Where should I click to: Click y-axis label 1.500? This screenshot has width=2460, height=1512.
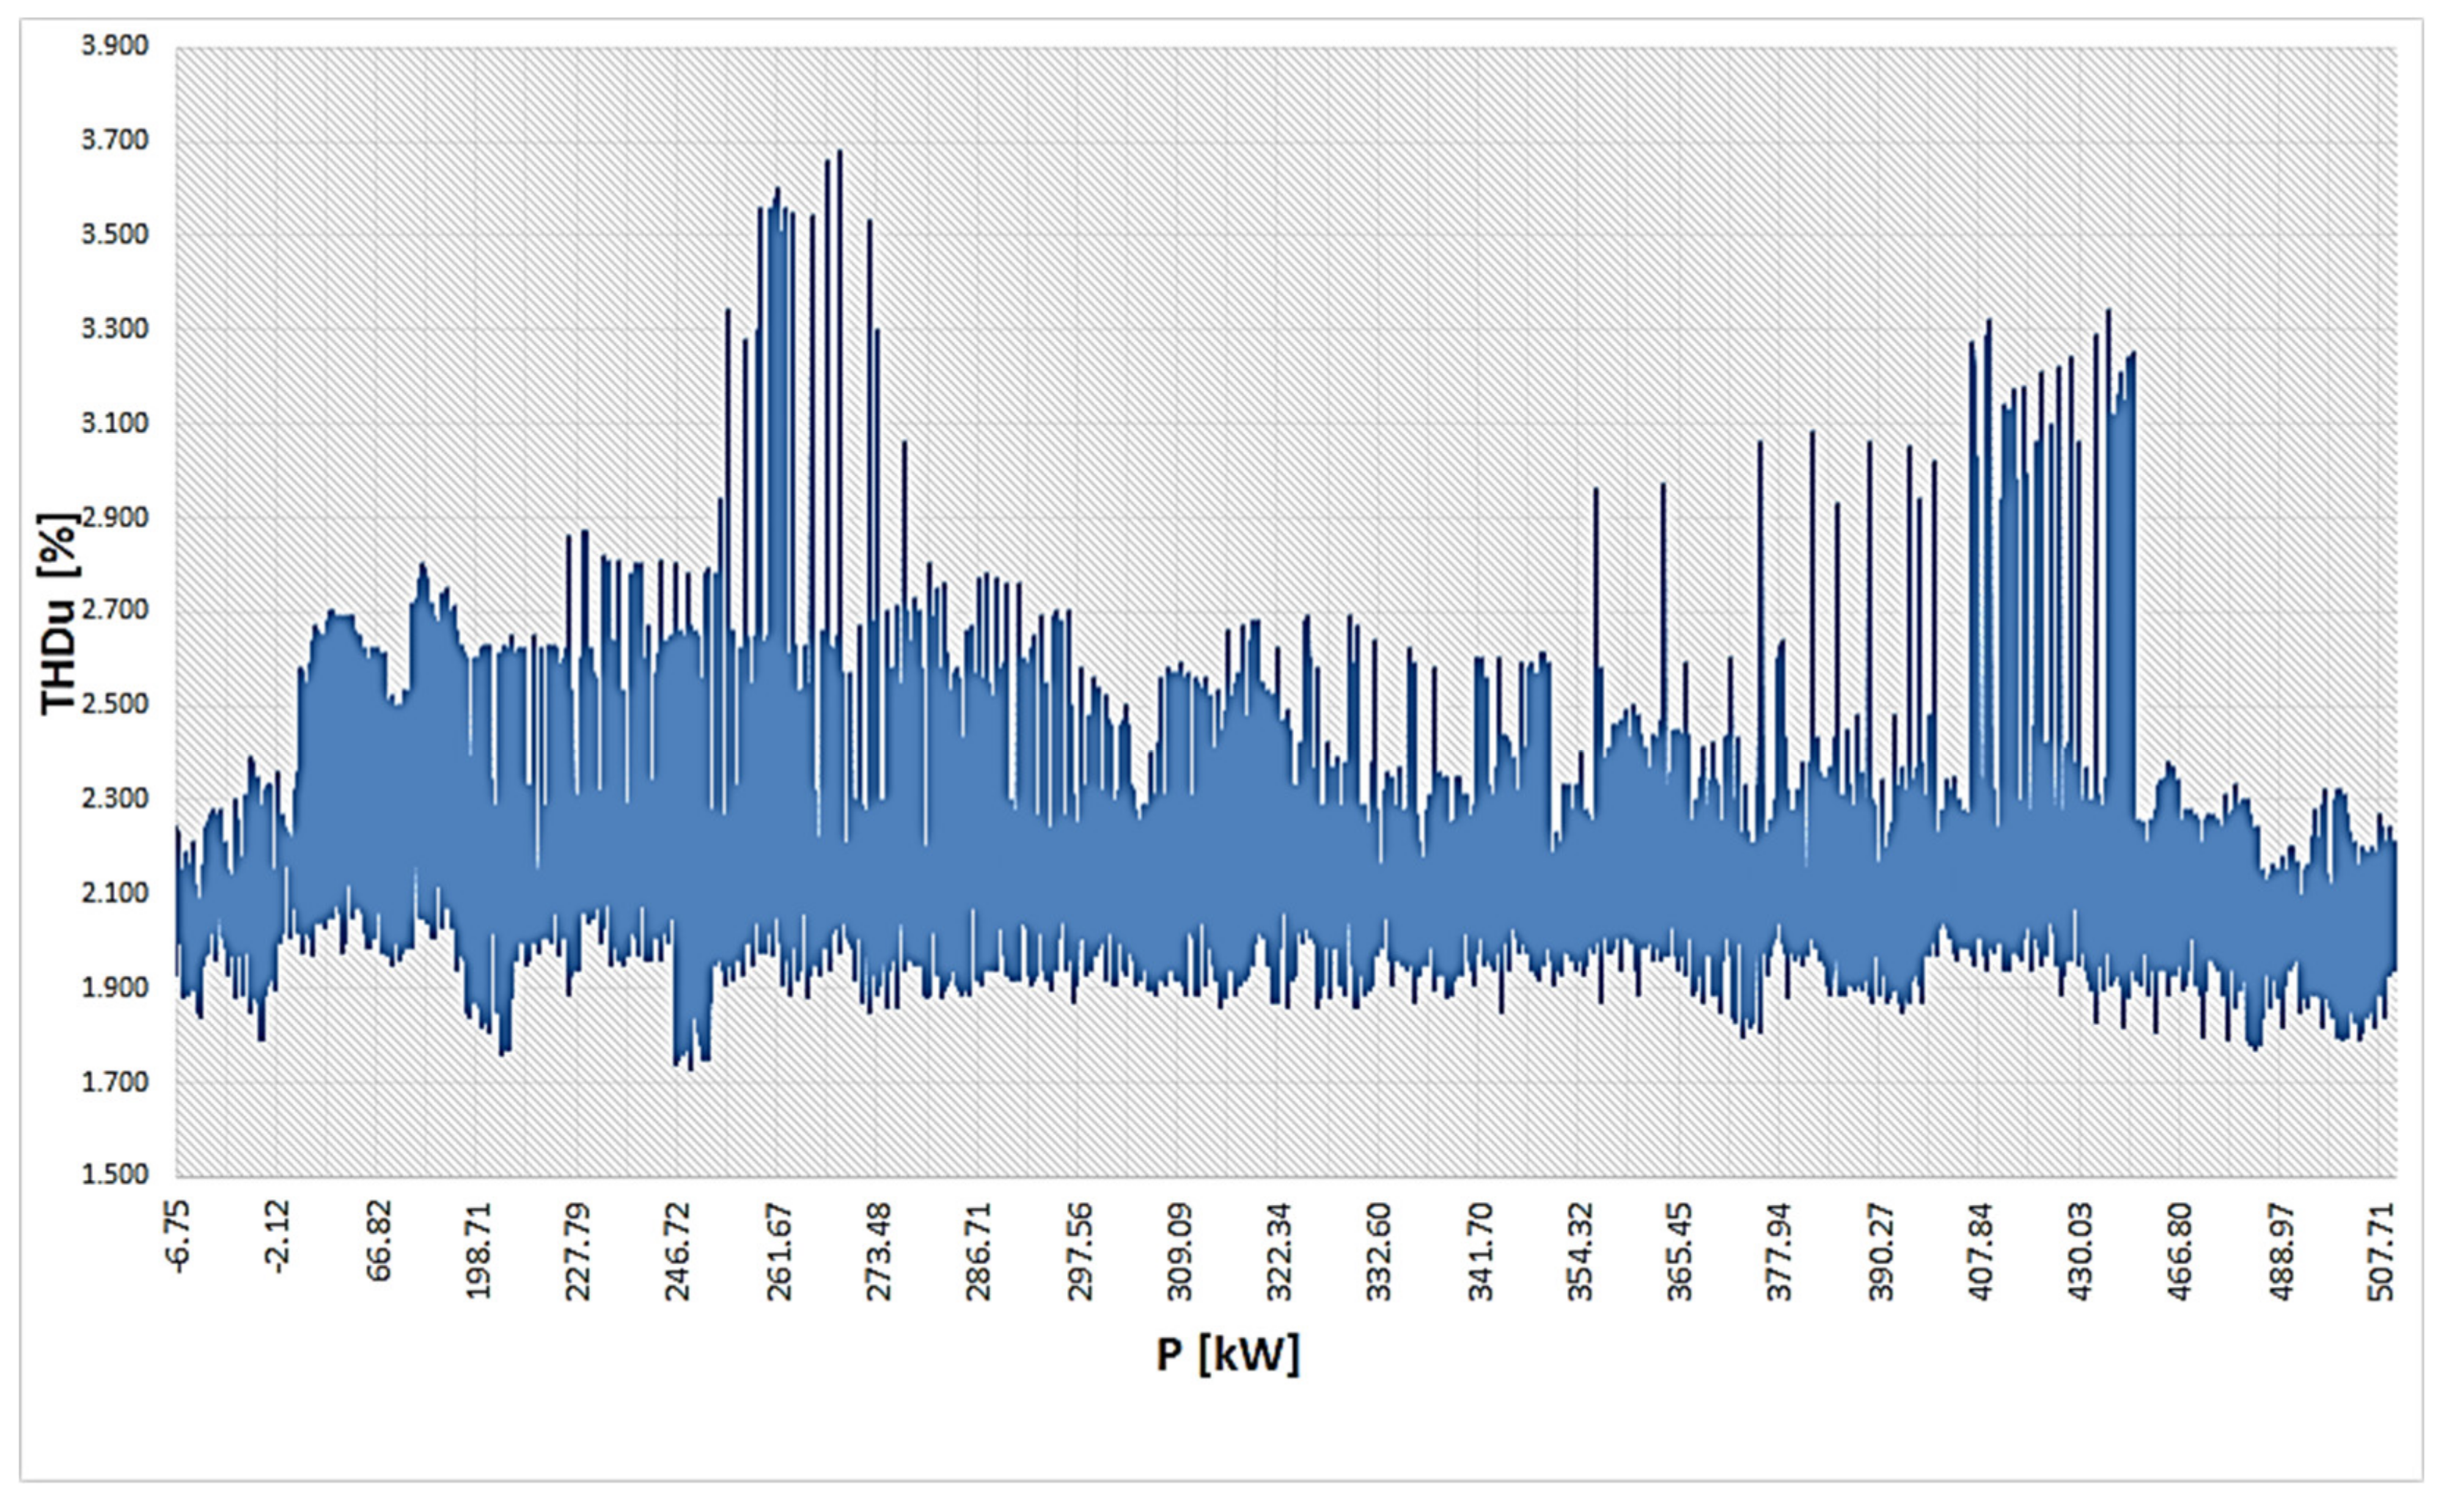(115, 1173)
